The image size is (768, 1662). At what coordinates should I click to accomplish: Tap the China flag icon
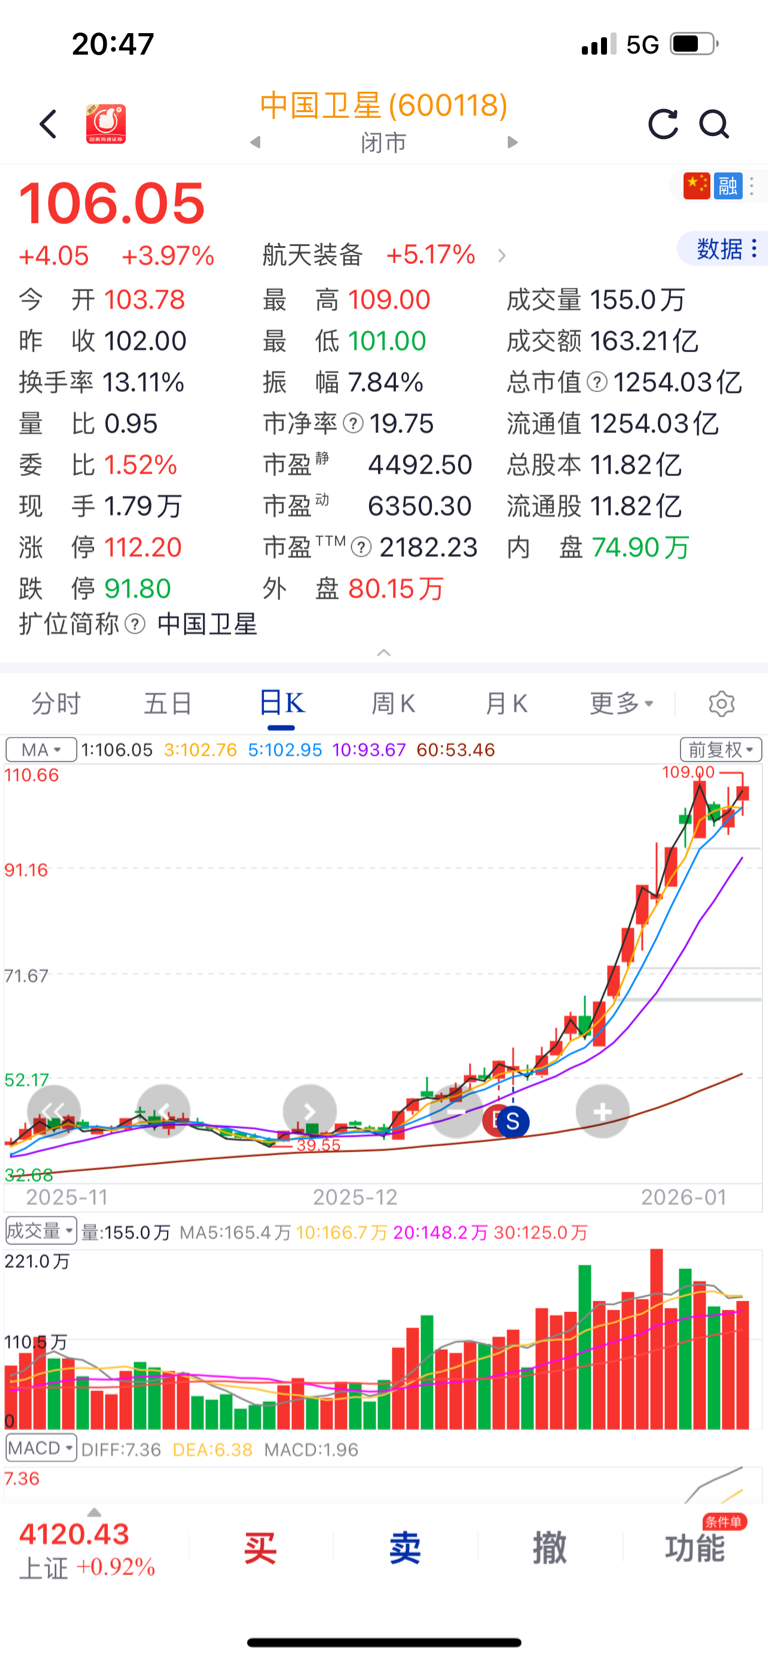697,185
